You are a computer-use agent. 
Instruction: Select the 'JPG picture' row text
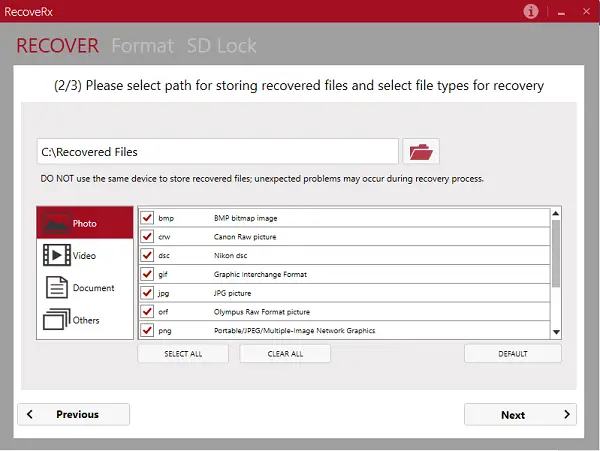point(232,293)
